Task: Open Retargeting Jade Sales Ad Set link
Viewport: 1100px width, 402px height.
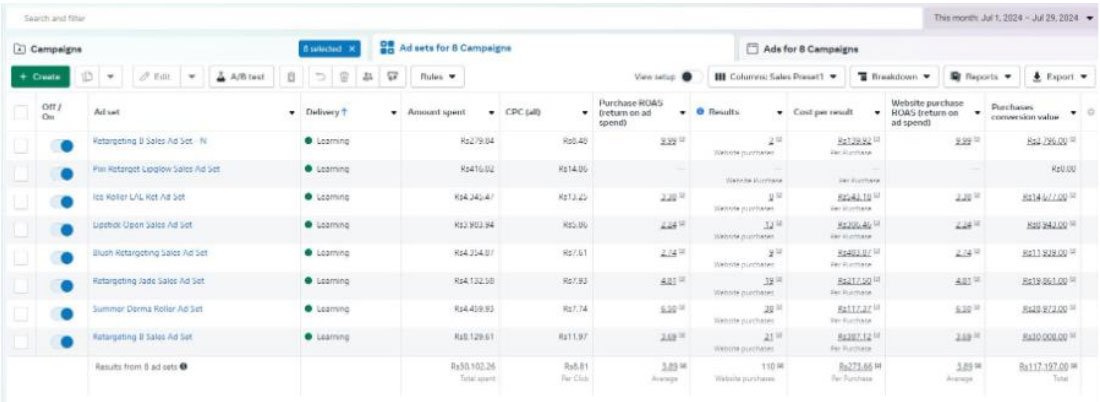Action: (149, 281)
